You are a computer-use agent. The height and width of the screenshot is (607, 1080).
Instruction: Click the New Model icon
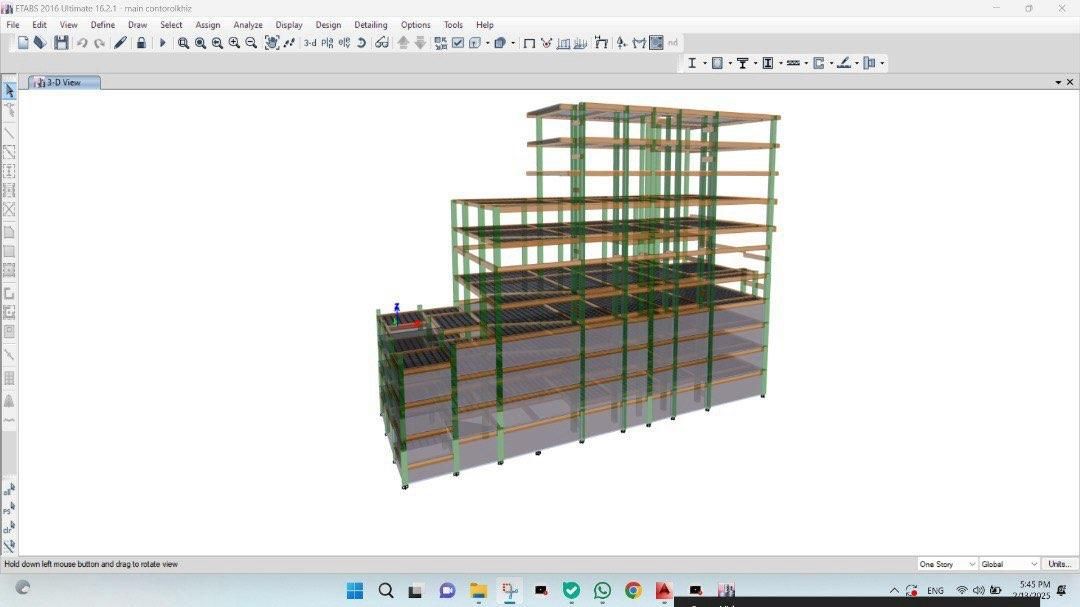coord(23,43)
